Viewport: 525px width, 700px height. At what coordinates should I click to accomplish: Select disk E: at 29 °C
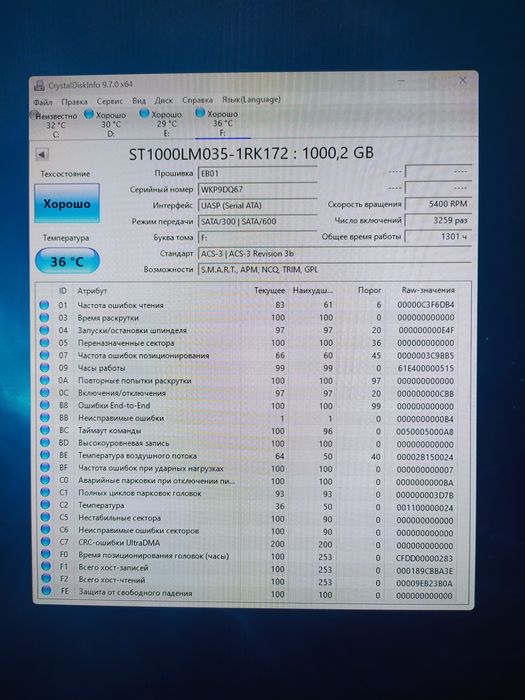[x=163, y=123]
